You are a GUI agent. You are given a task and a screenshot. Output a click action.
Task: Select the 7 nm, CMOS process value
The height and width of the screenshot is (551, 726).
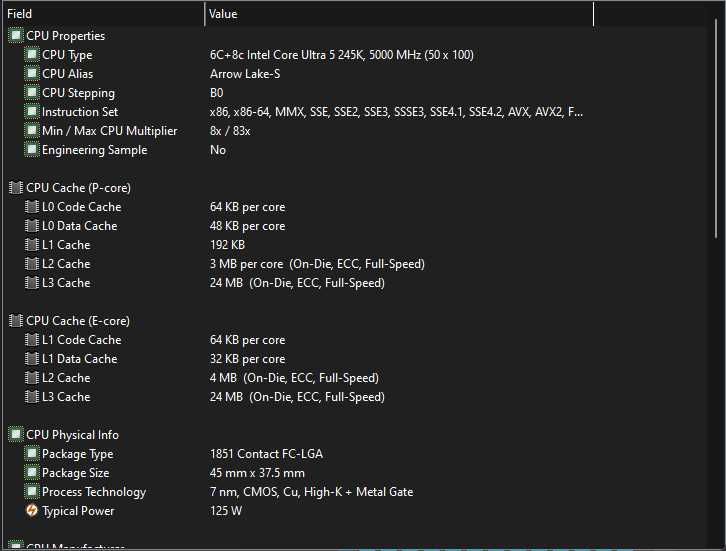pyautogui.click(x=312, y=492)
